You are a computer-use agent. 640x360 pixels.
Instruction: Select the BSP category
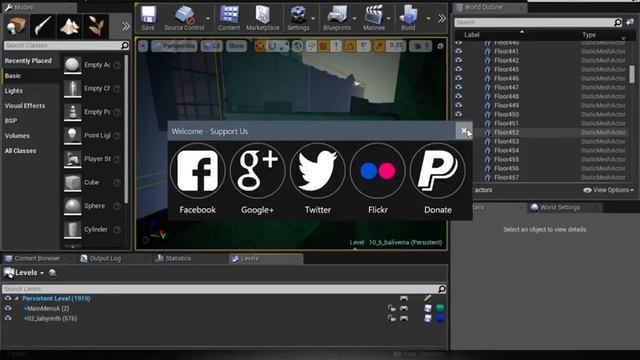click(x=11, y=121)
